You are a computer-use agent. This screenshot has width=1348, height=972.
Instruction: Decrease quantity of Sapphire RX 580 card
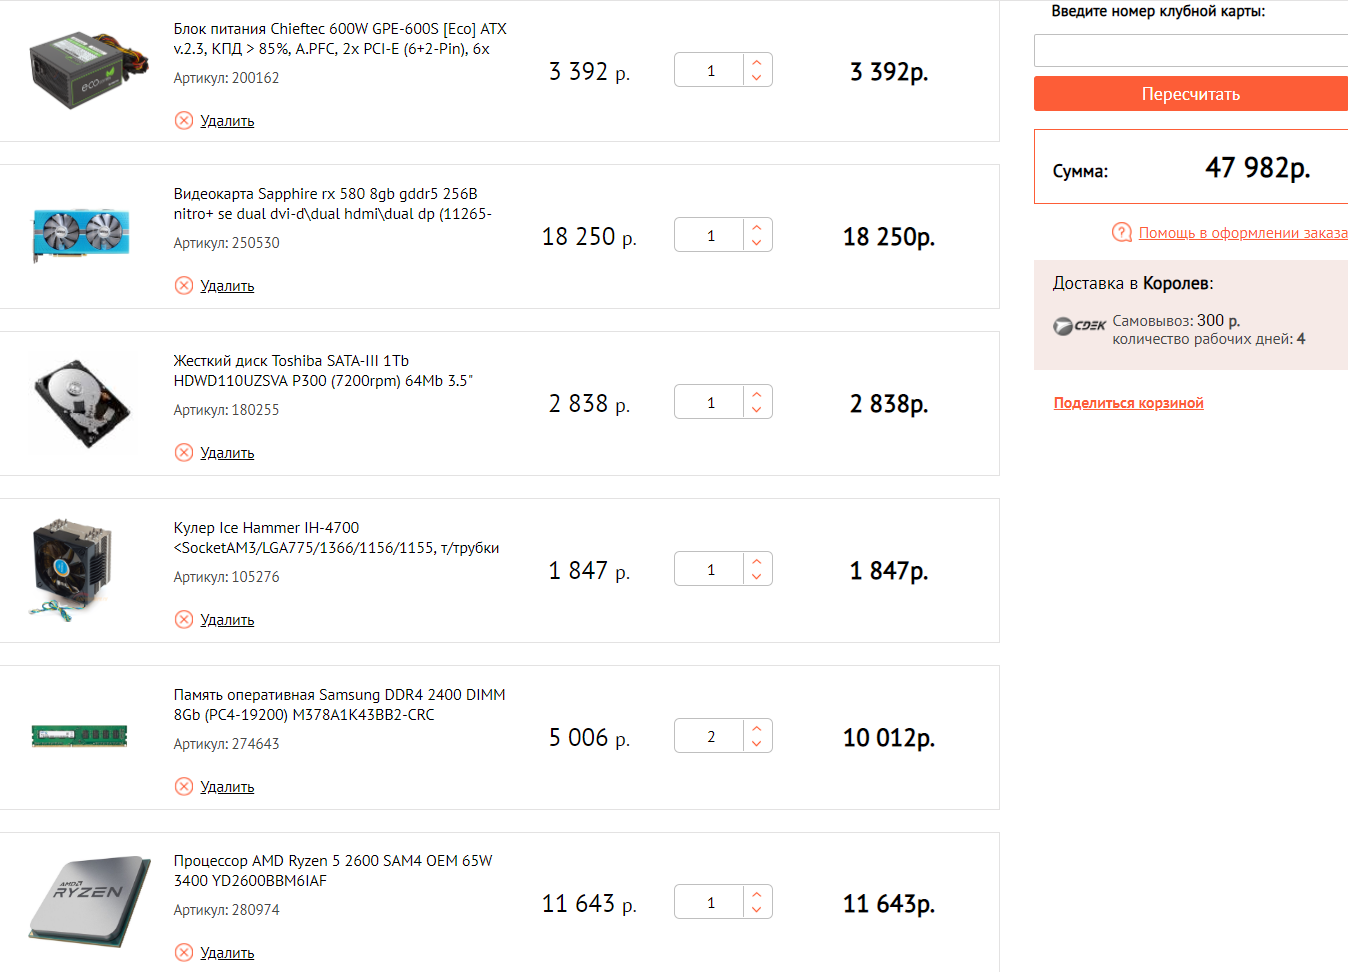[x=757, y=243]
